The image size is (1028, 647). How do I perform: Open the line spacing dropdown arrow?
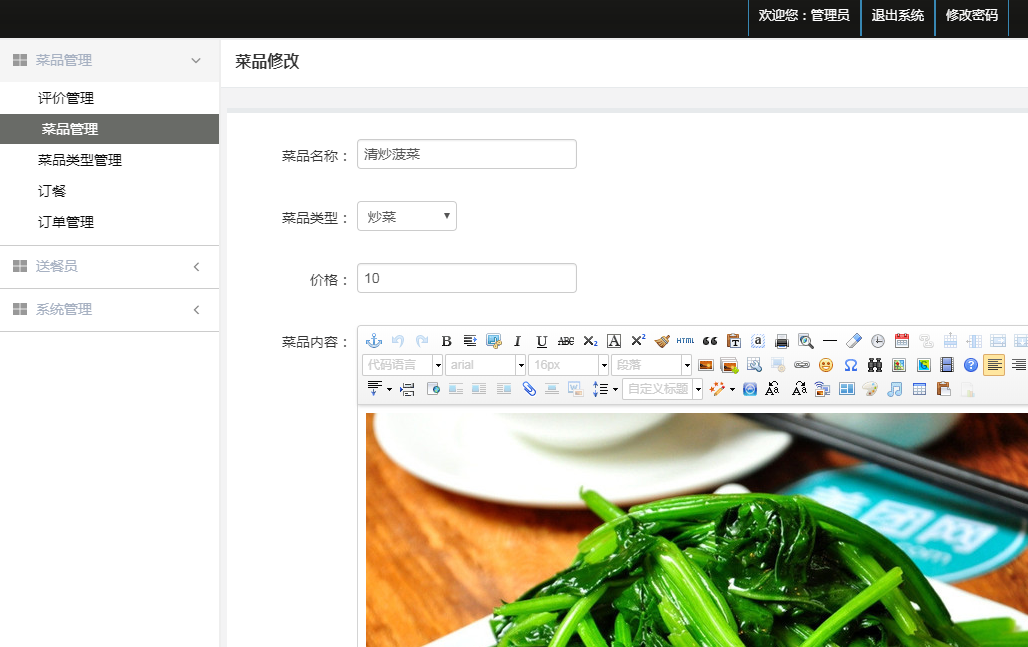[615, 389]
